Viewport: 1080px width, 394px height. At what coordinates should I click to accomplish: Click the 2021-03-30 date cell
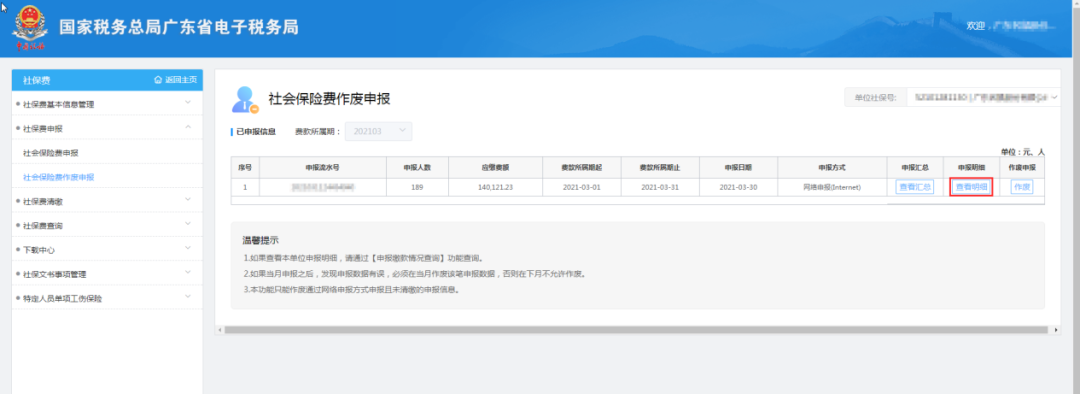(x=738, y=187)
